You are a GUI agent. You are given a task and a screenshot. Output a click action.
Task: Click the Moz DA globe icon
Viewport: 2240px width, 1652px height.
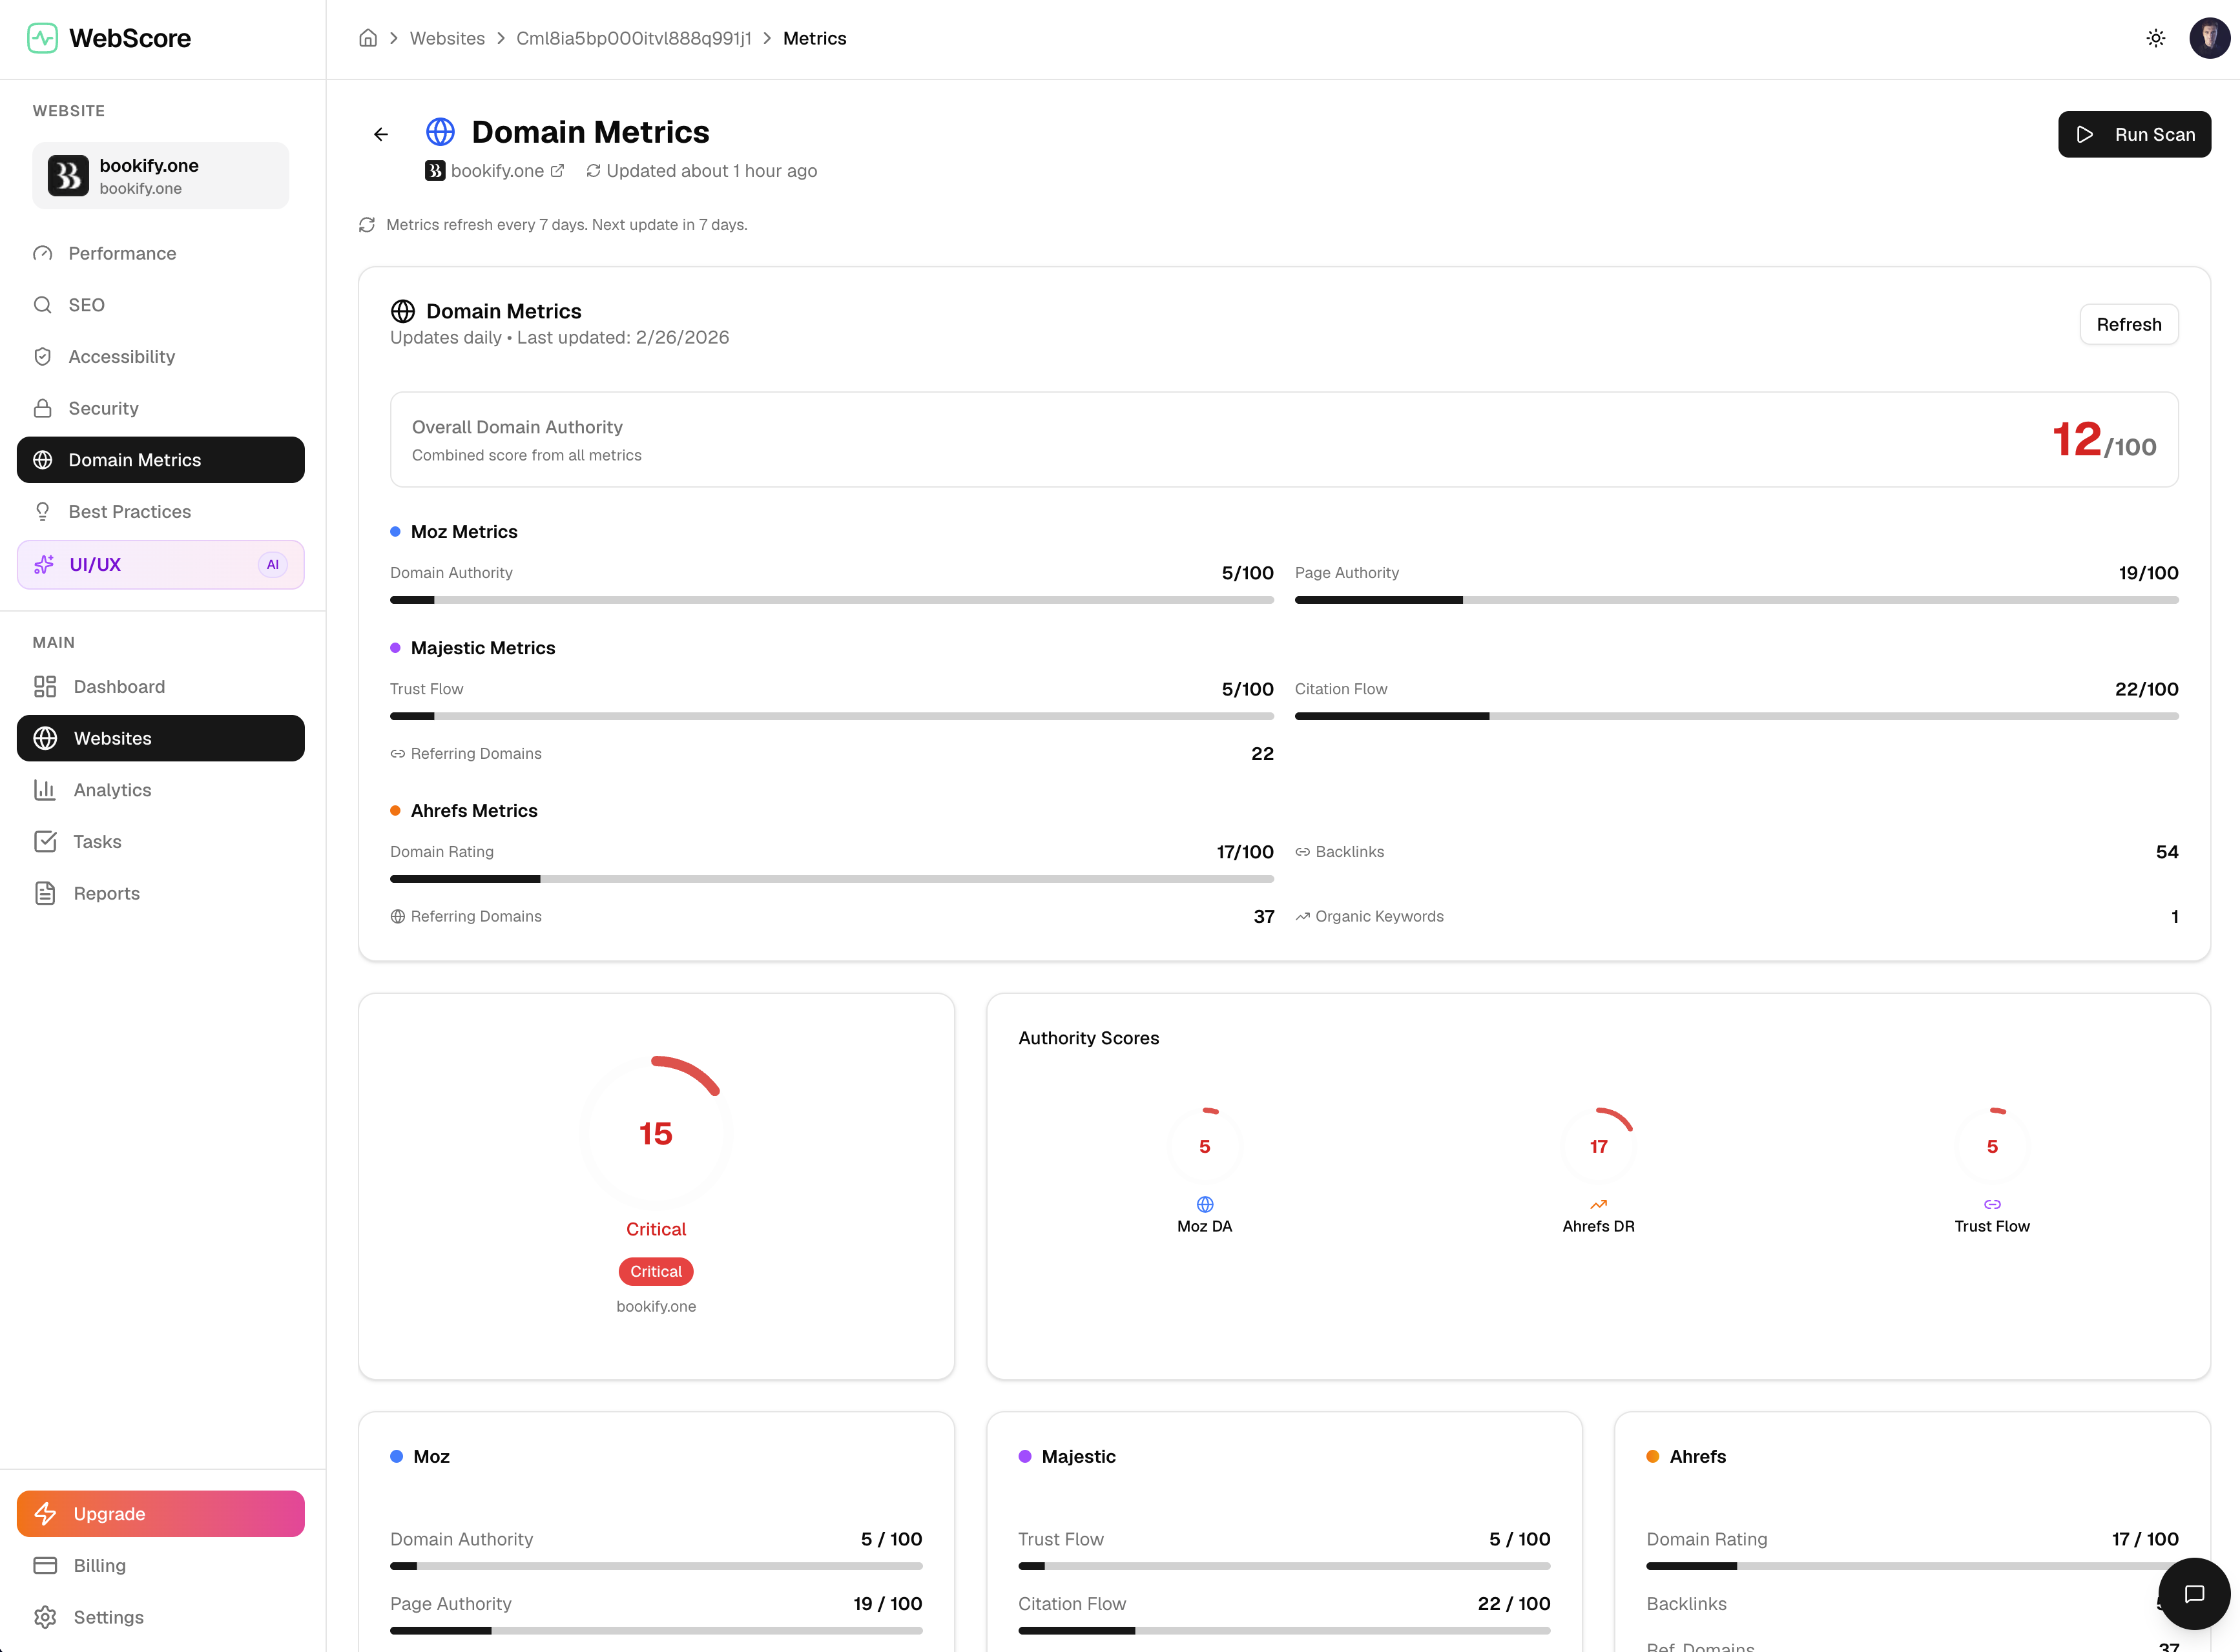1204,1204
